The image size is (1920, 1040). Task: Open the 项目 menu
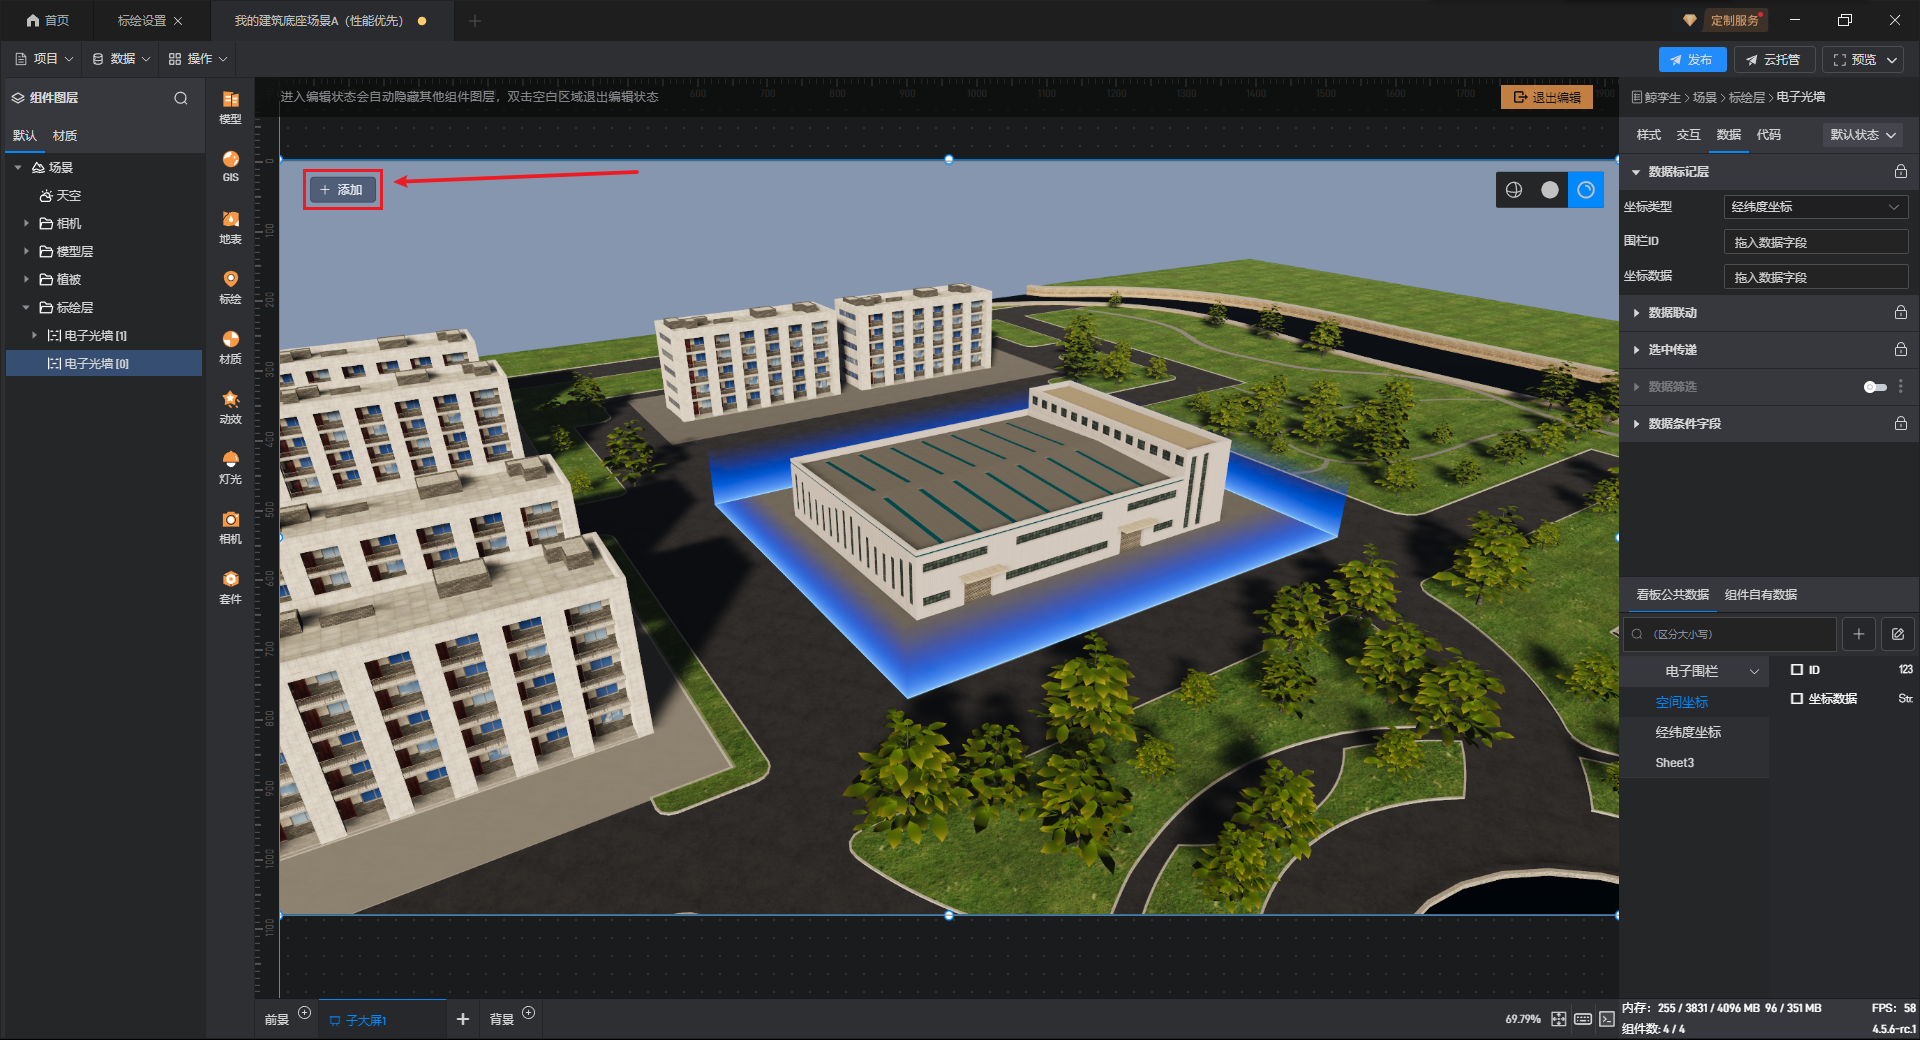(x=45, y=59)
